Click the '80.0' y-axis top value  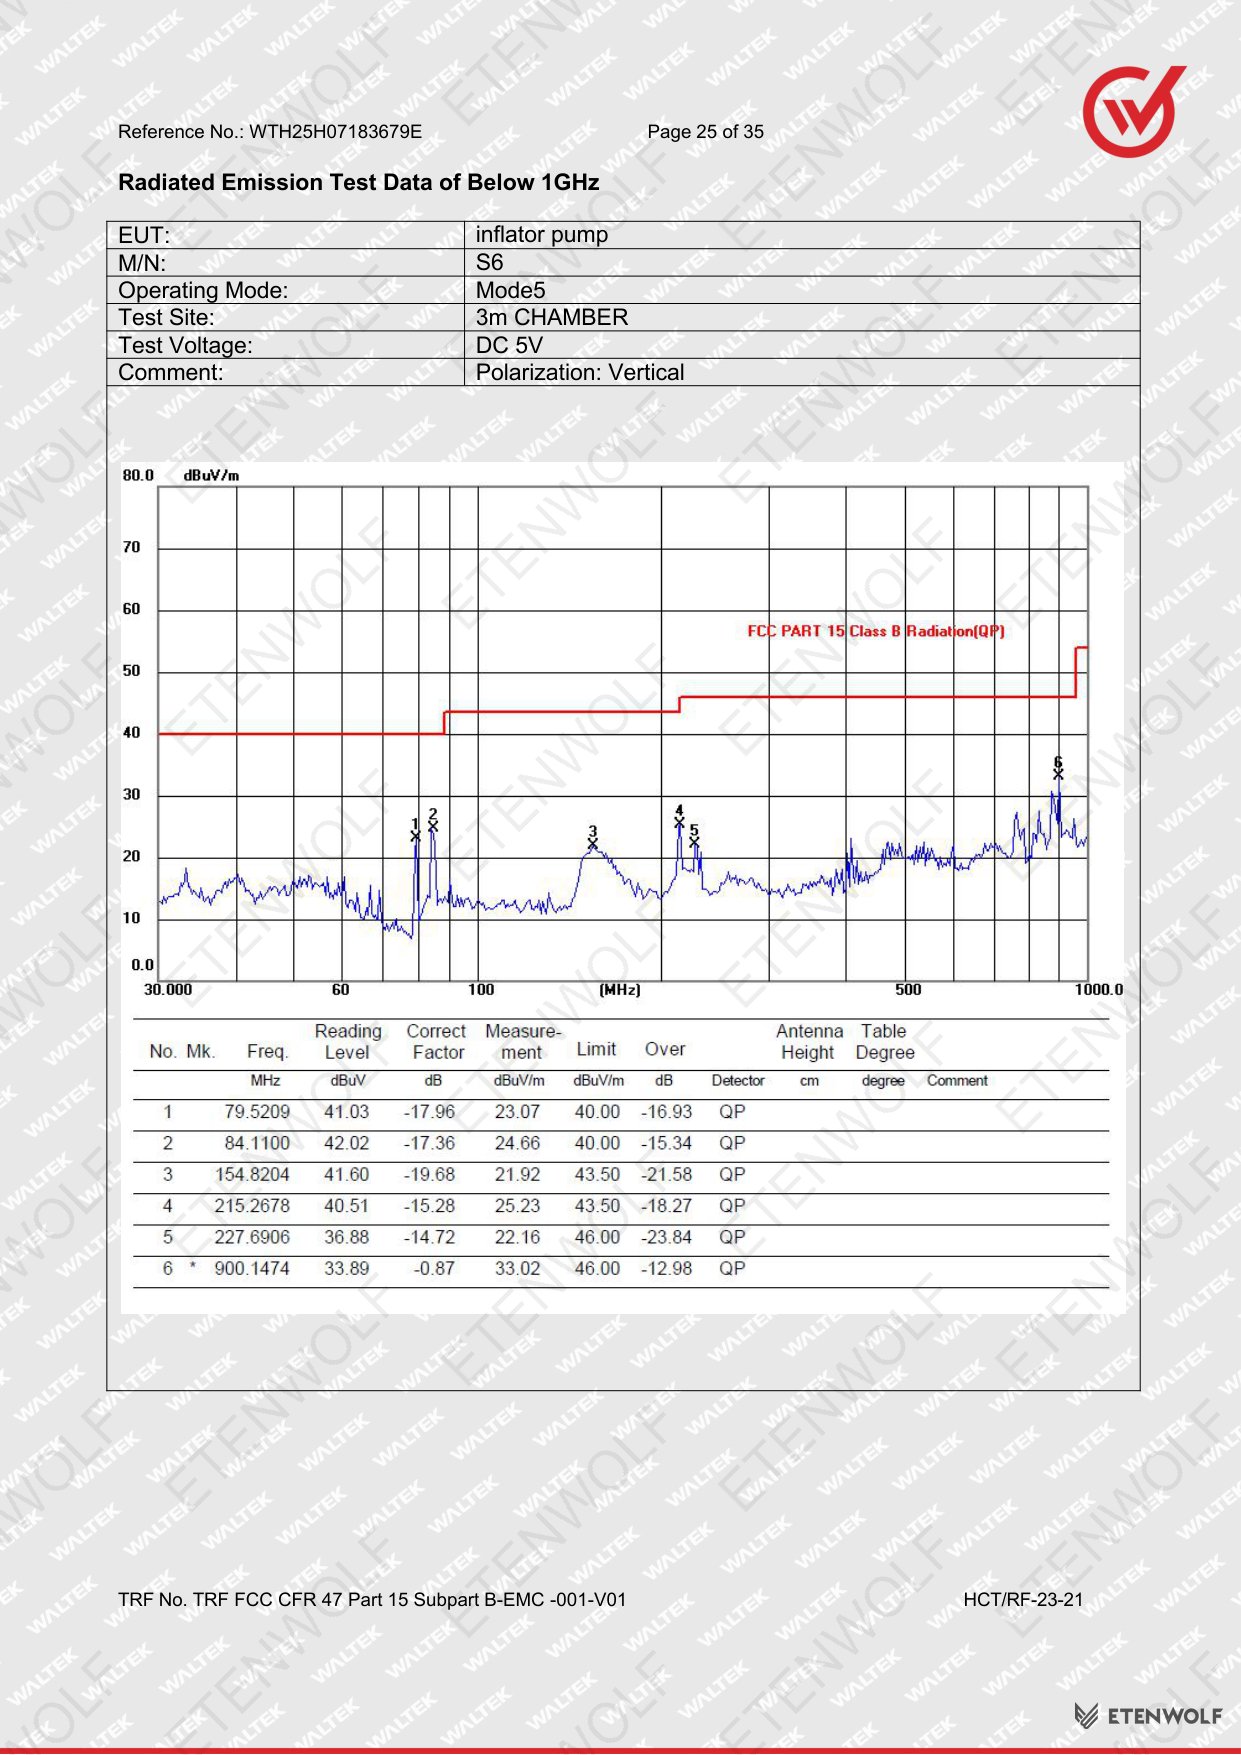tap(138, 475)
